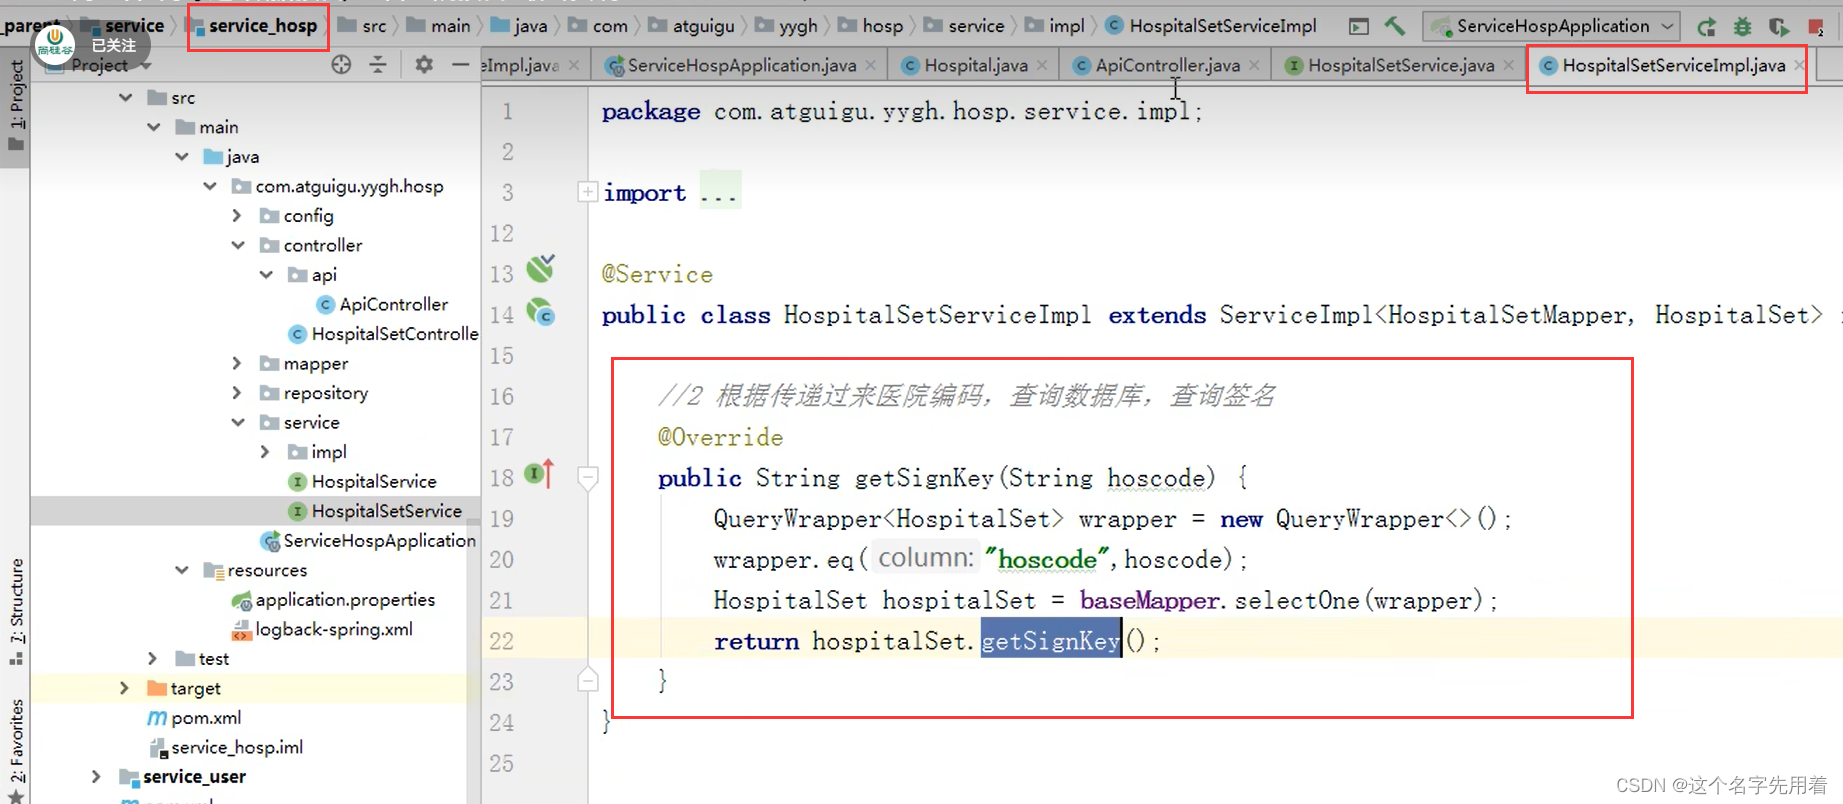
Task: Click the collapse all icon in Project panel
Action: (378, 65)
